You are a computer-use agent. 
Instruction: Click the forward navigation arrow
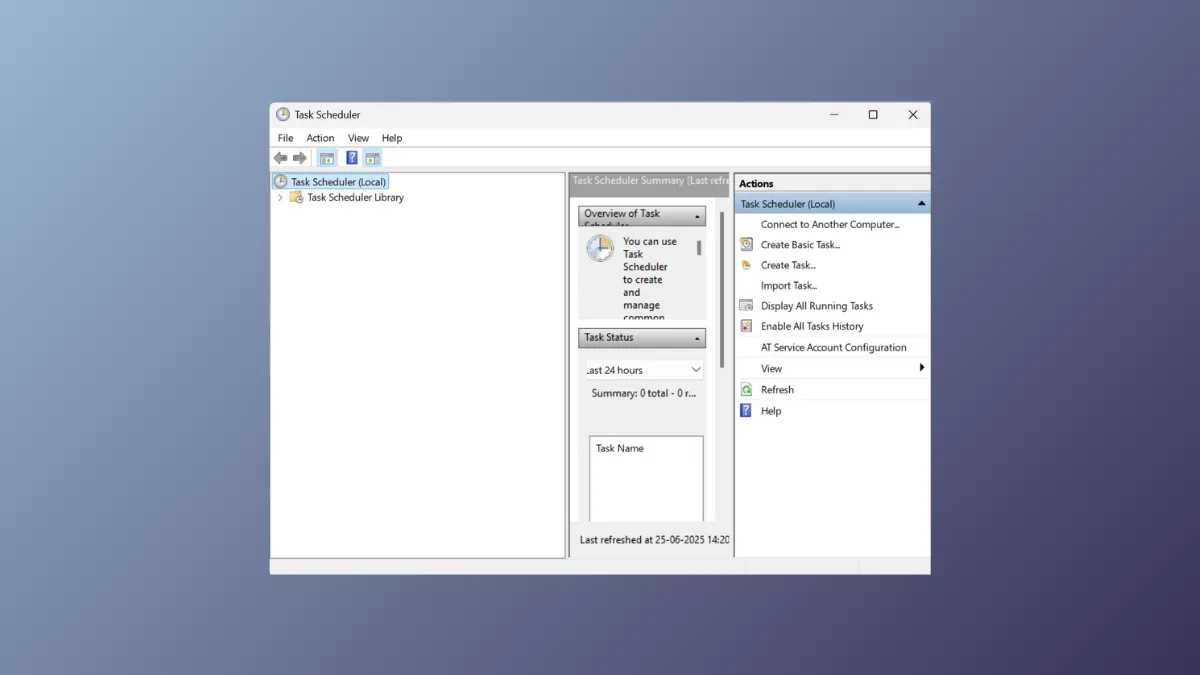click(300, 157)
